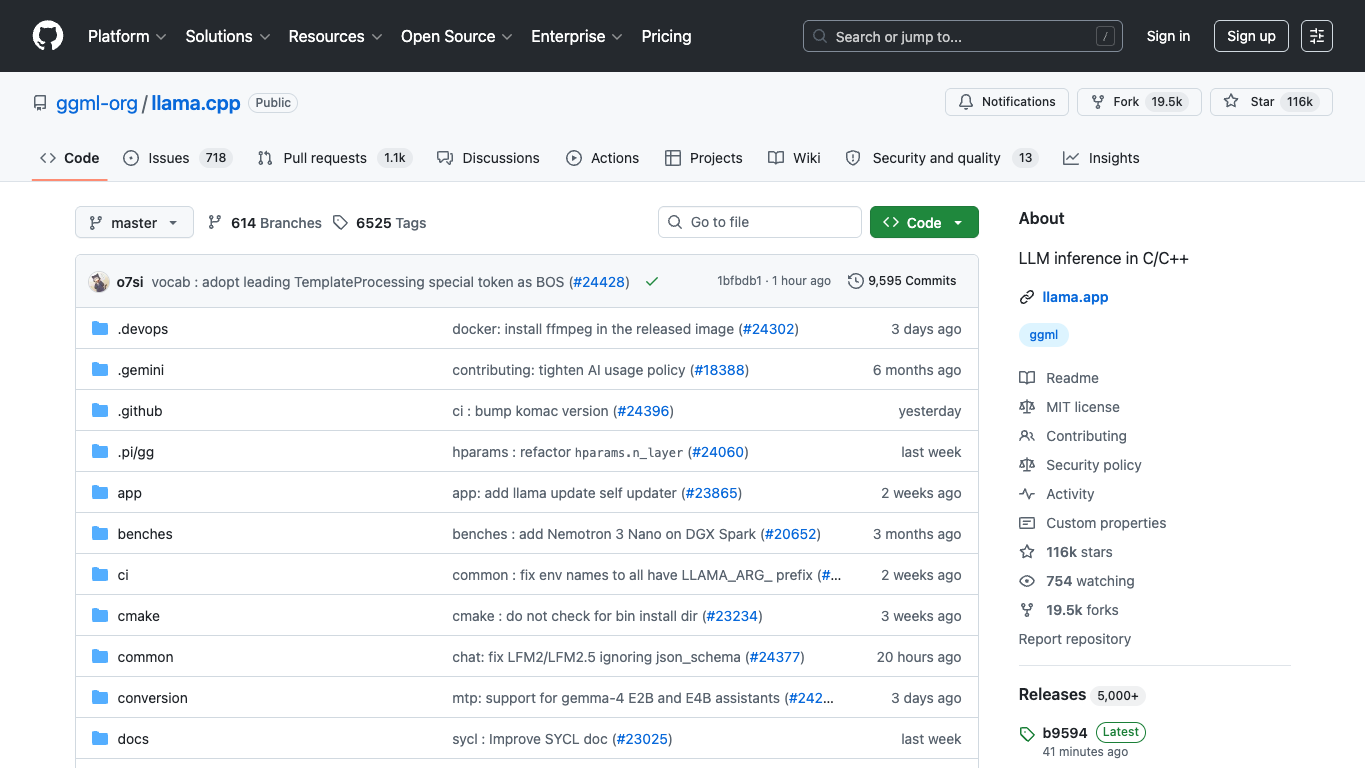Go to the GitHub homepage logo
This screenshot has width=1365, height=768.
click(x=48, y=36)
